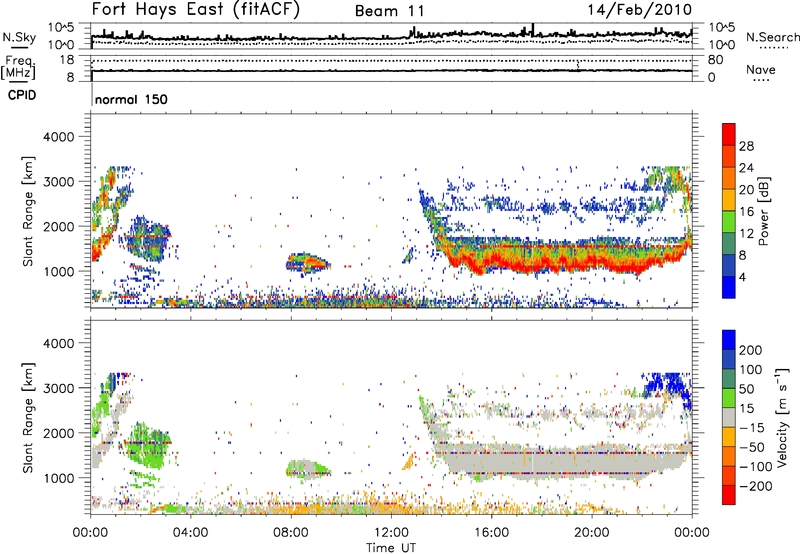Click the 'Freq. [MHz]' axis label

18,68
